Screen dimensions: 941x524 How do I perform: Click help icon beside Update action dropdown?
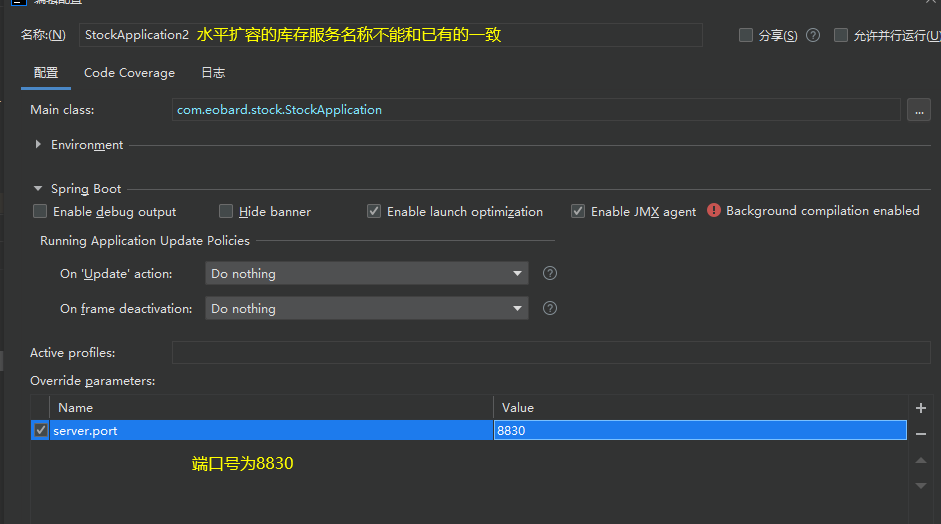[549, 273]
